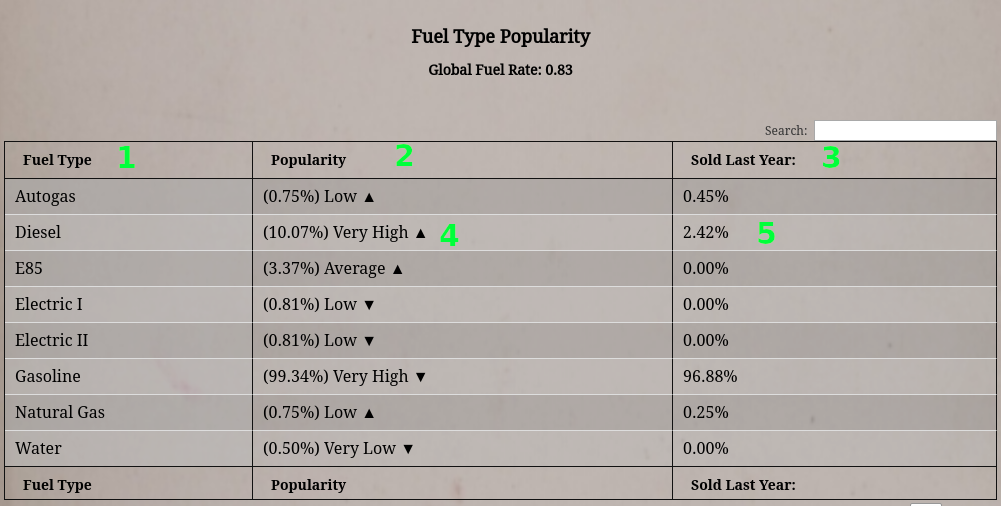
Task: Click the down arrow in Water row
Action: (408, 449)
